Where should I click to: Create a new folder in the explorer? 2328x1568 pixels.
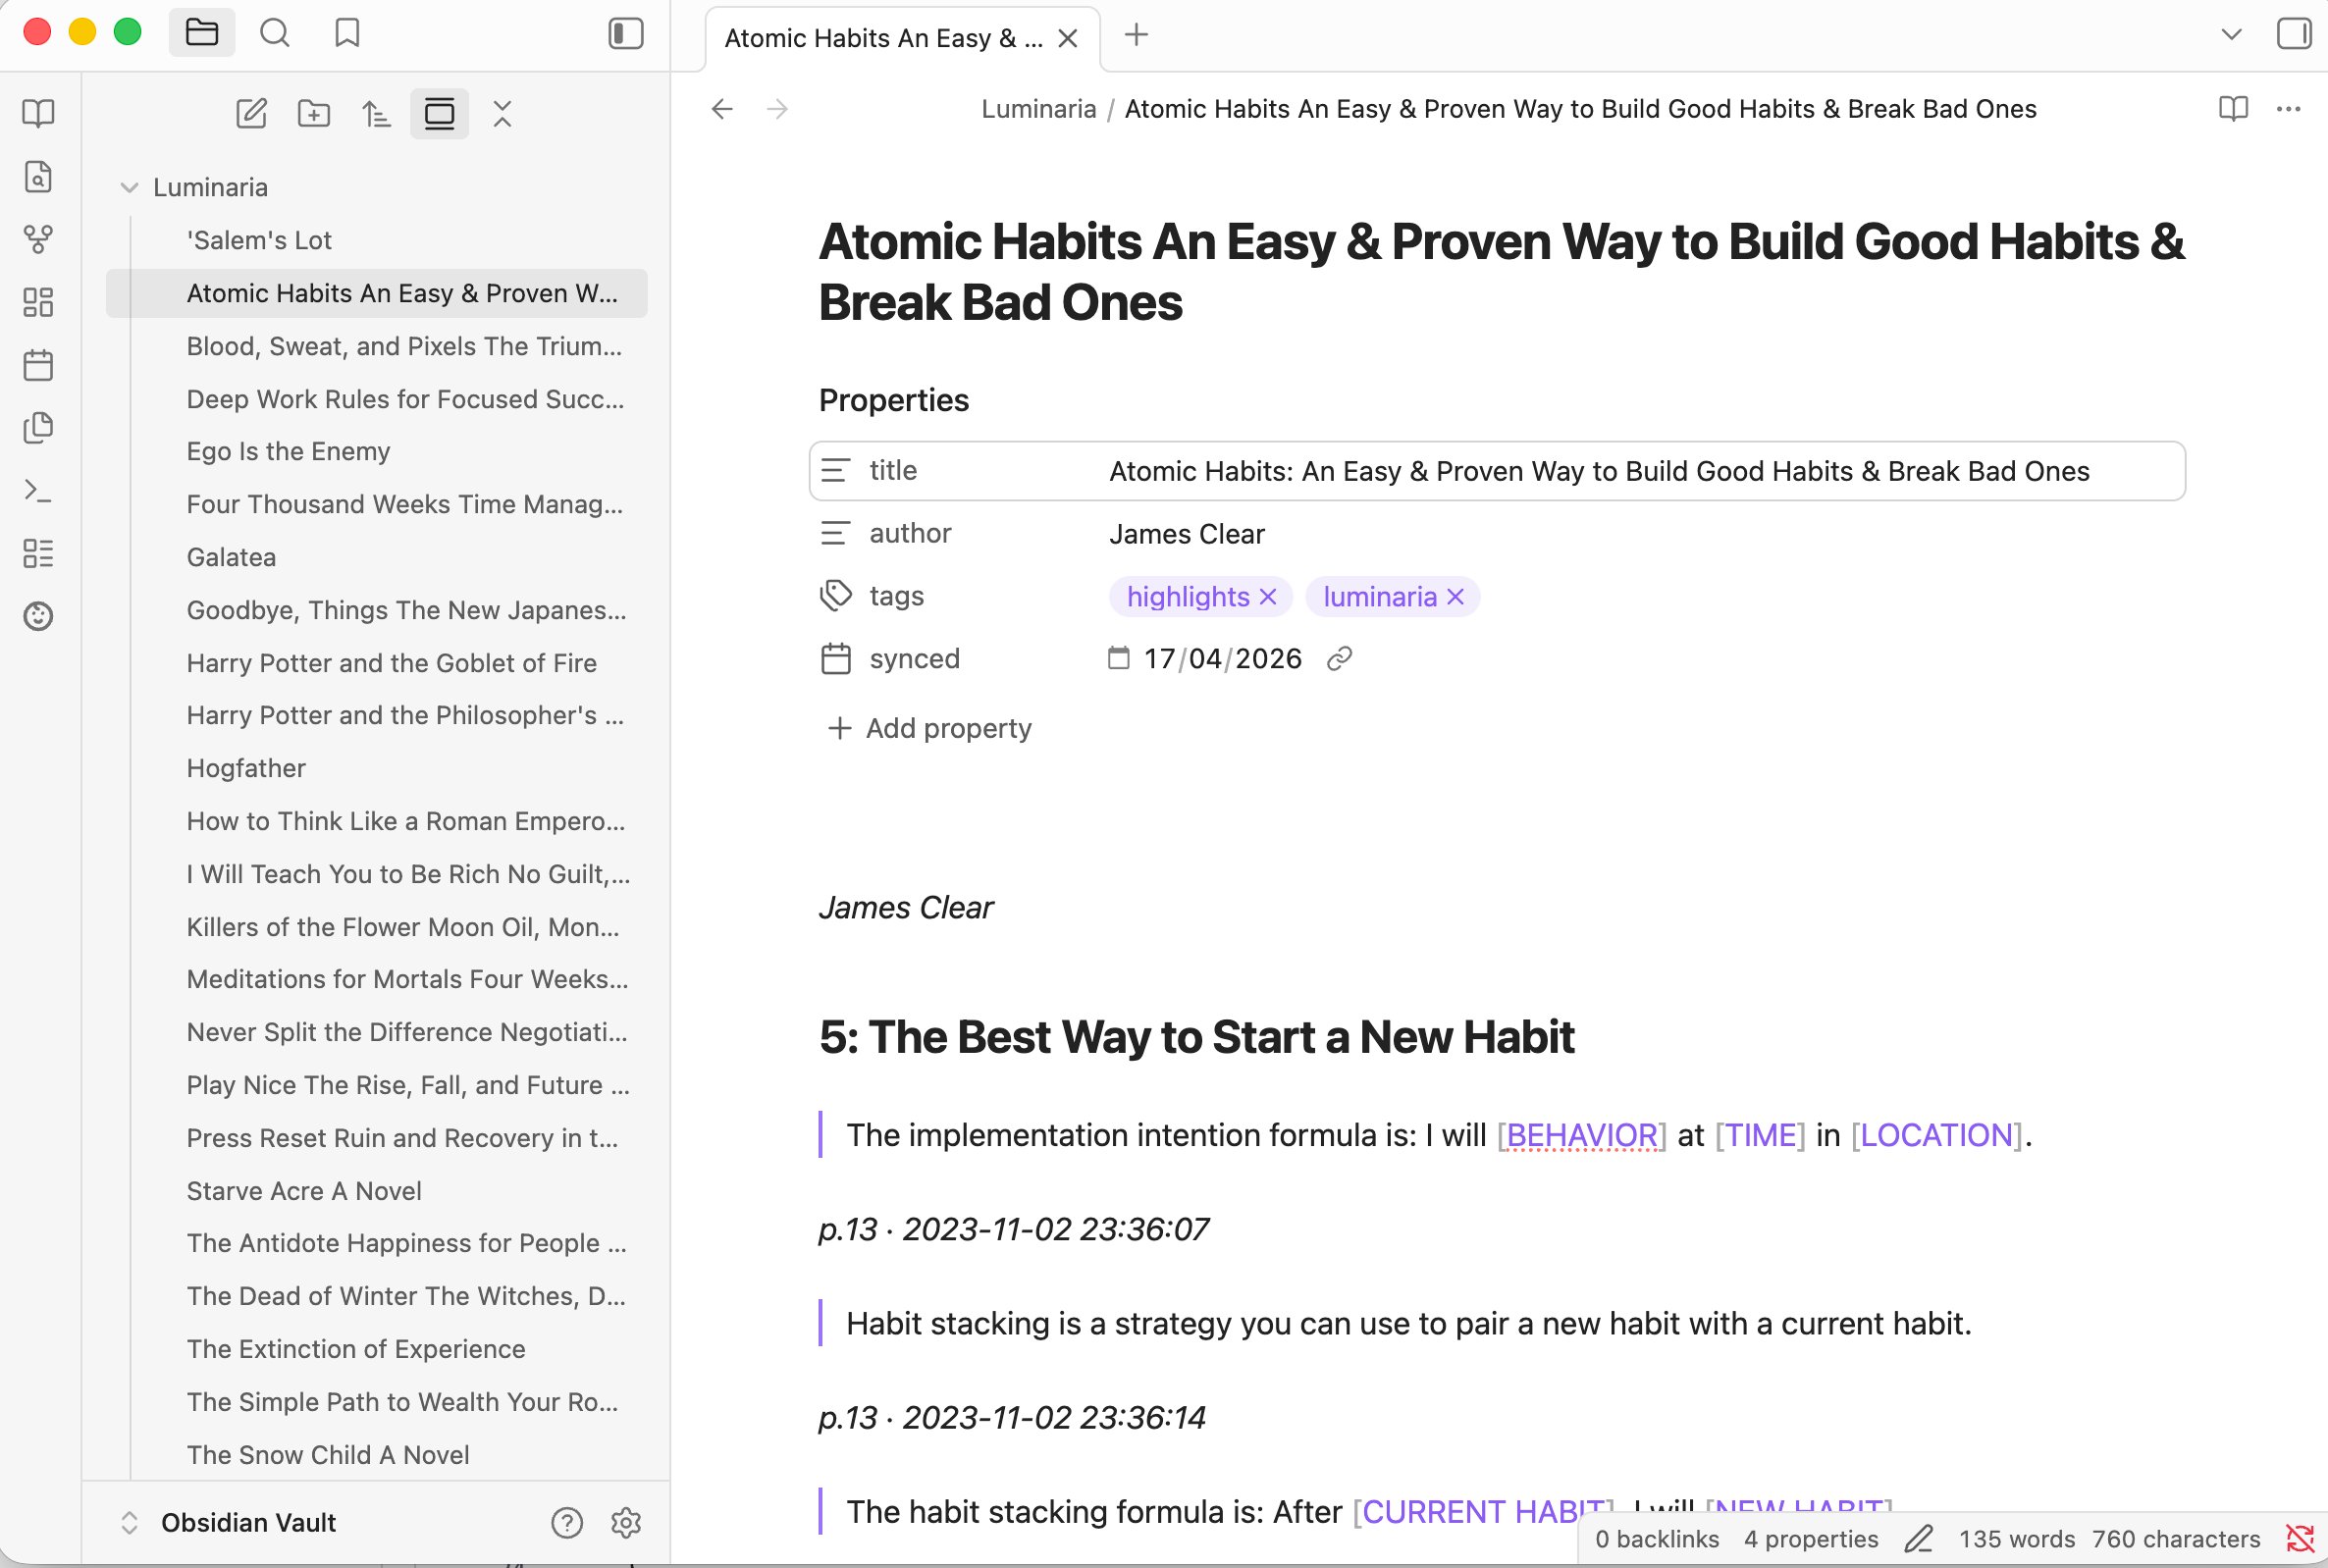[313, 113]
